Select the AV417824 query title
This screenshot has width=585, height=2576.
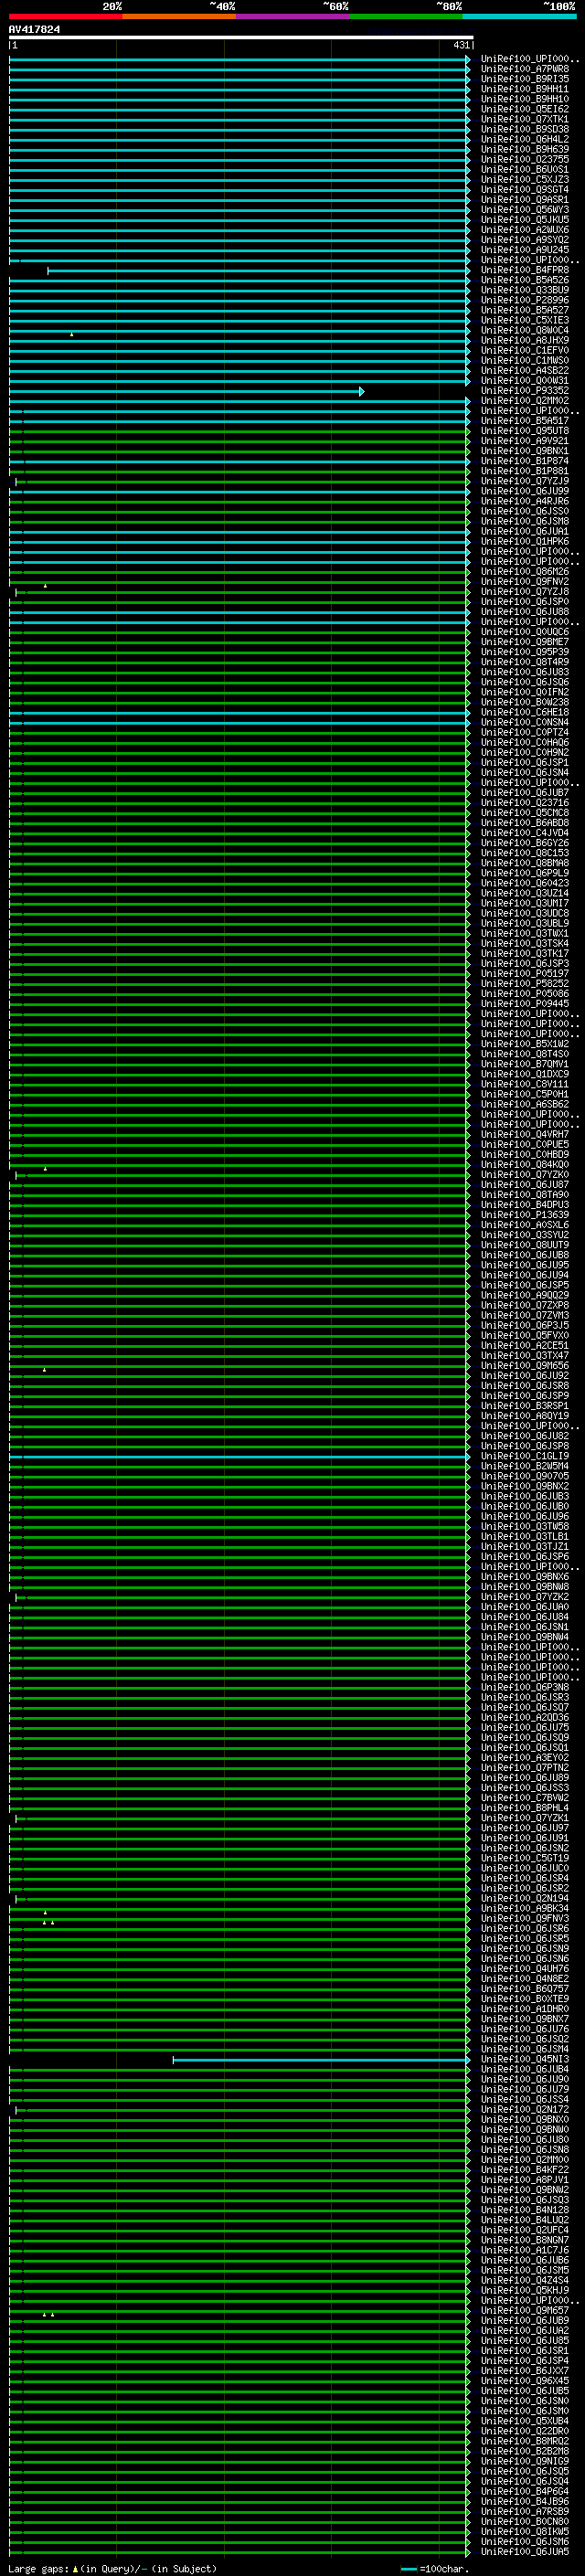(x=34, y=30)
